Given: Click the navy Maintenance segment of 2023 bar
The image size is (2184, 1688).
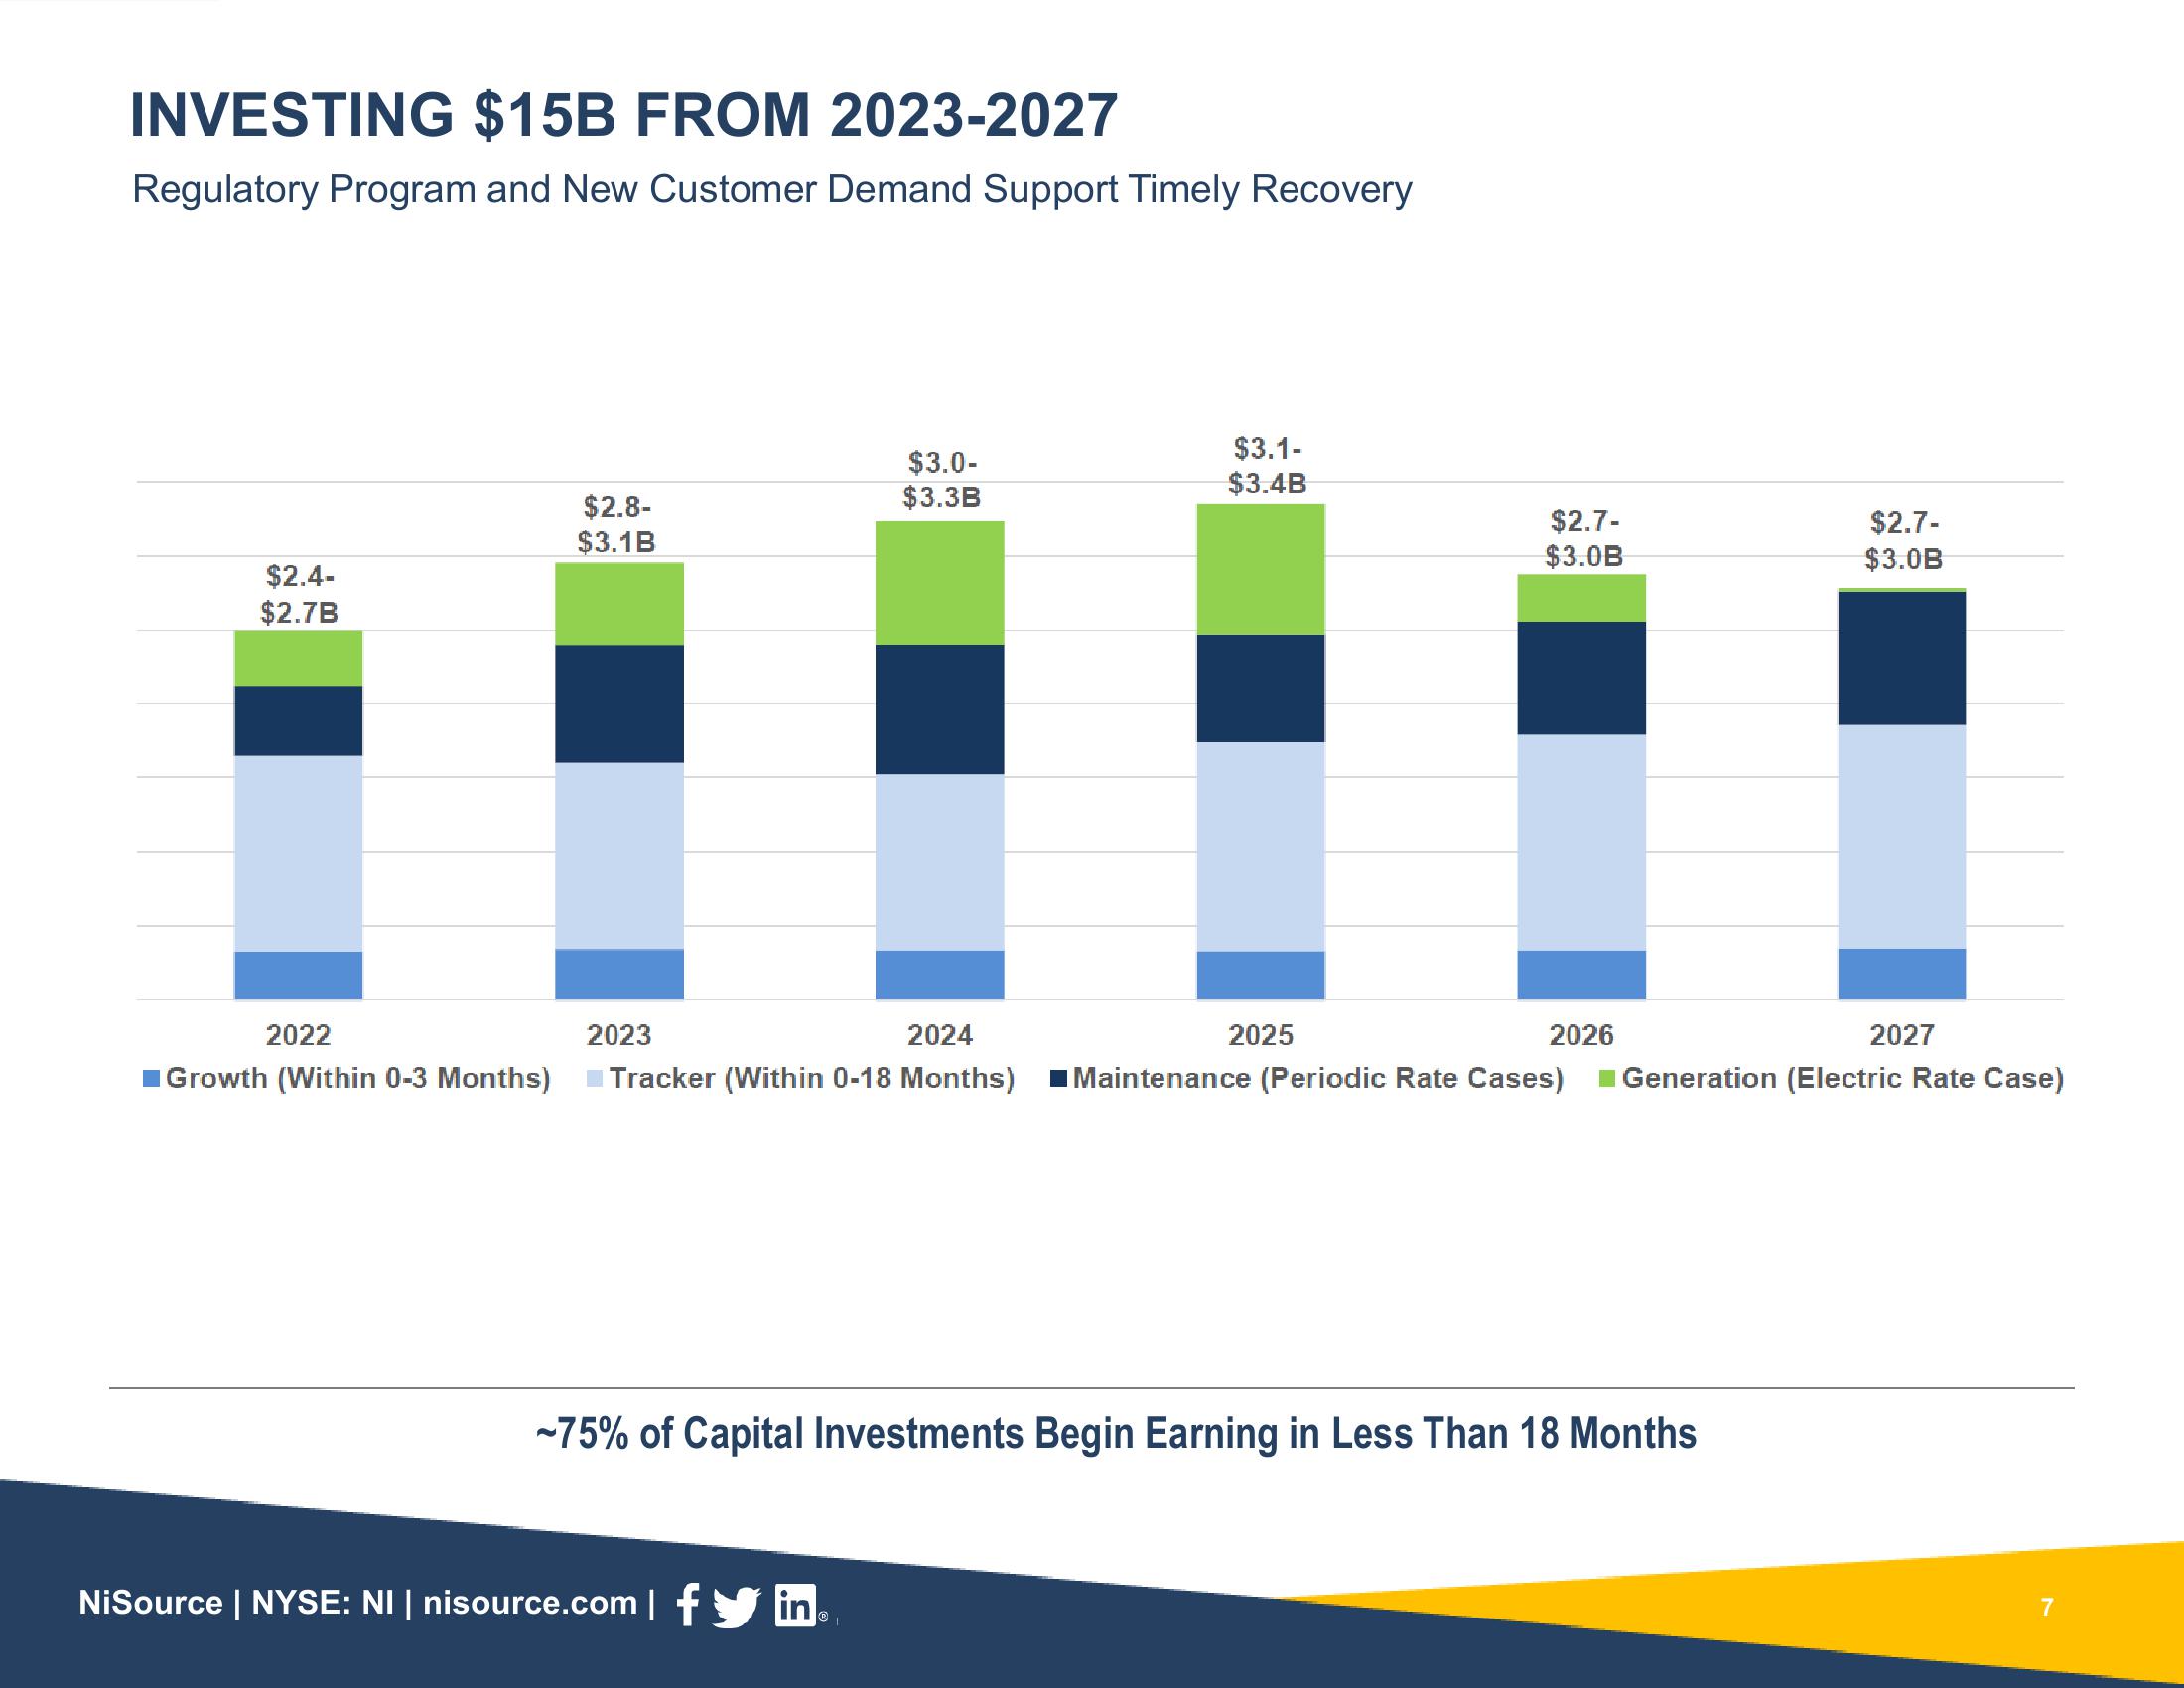Looking at the screenshot, I should [619, 704].
